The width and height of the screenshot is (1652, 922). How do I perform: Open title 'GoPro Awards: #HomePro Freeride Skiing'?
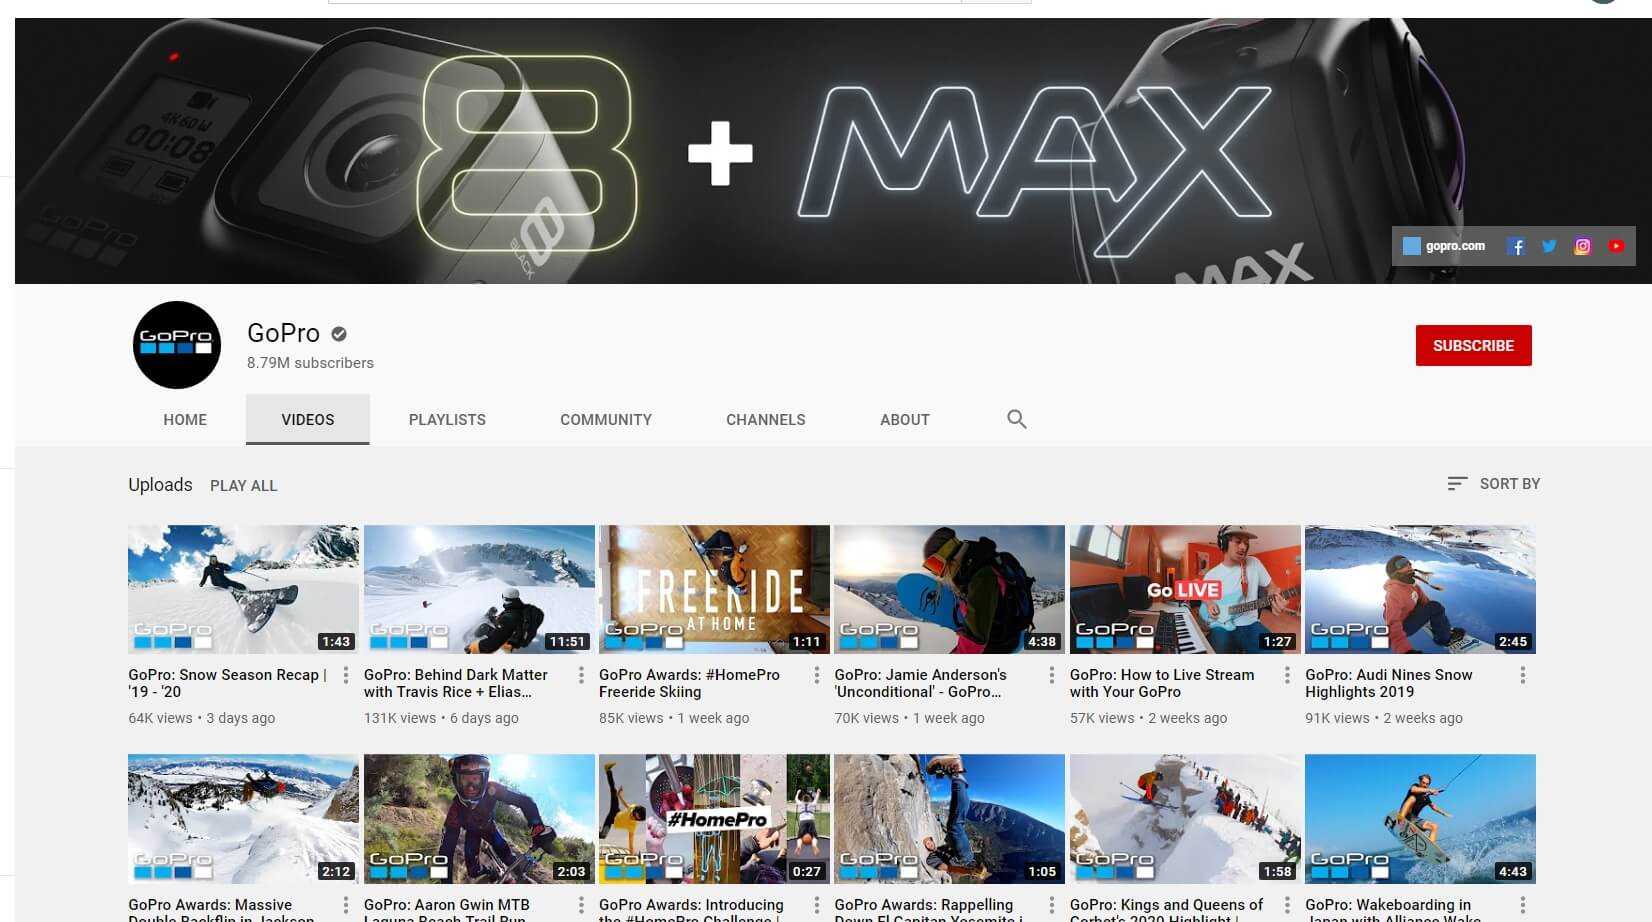(689, 683)
